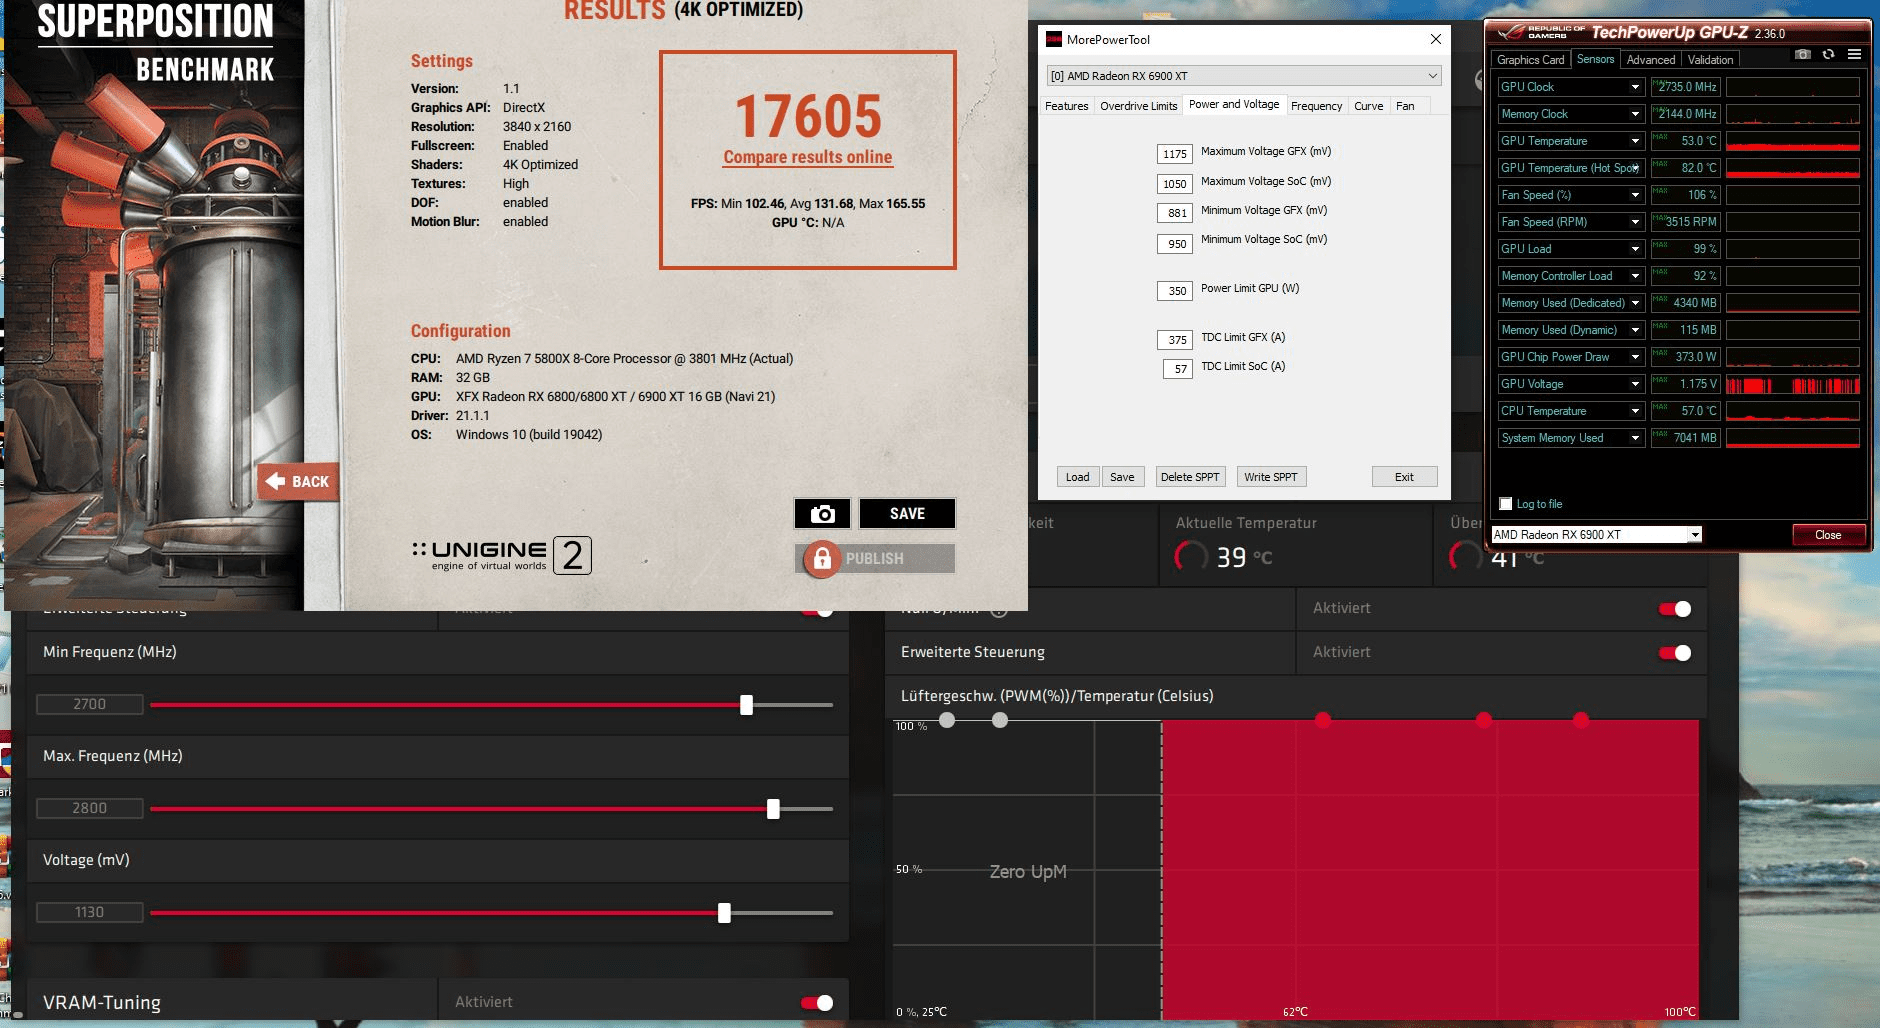The height and width of the screenshot is (1028, 1880).
Task: Click the lock icon on Publish
Action: pos(822,558)
